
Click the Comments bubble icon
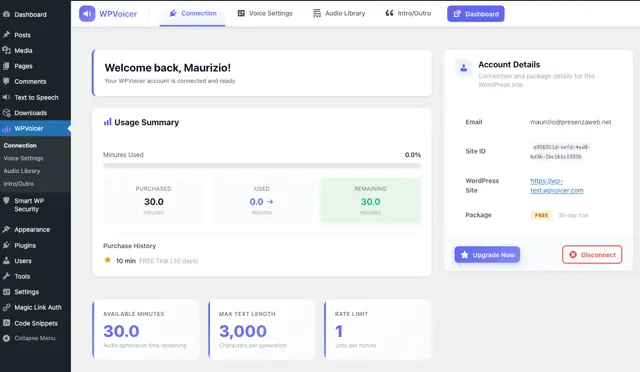point(7,81)
